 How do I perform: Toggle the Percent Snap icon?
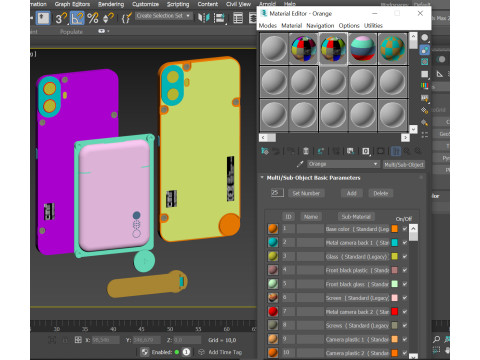(x=93, y=18)
